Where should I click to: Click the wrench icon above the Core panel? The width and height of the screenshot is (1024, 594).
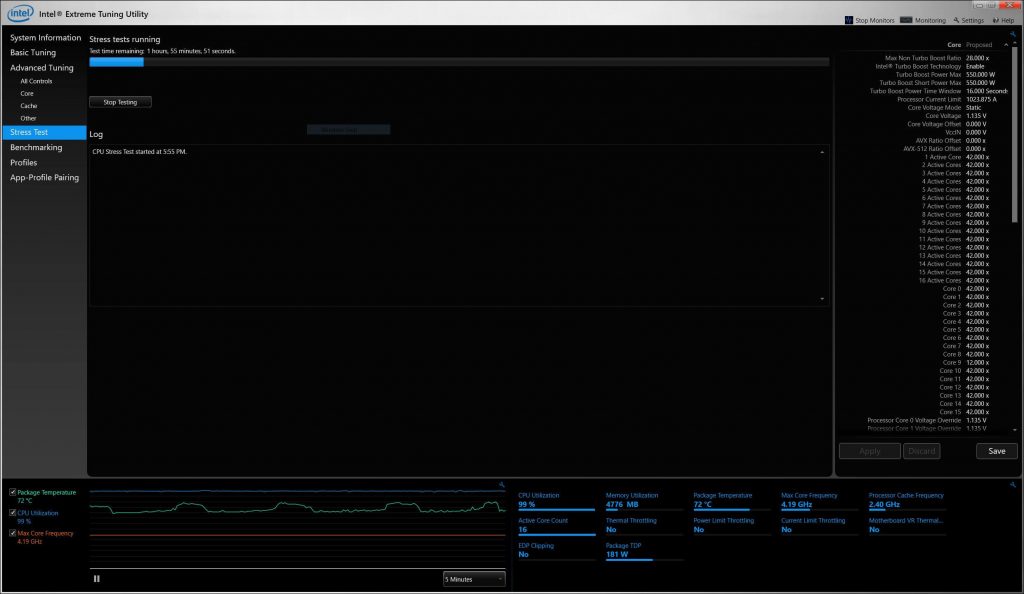point(1013,34)
